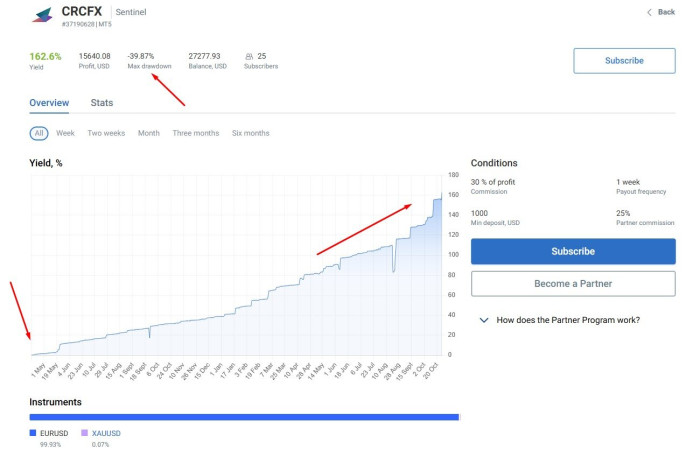Click the blue Instruments distribution bar
The image size is (700, 450).
pos(244,417)
